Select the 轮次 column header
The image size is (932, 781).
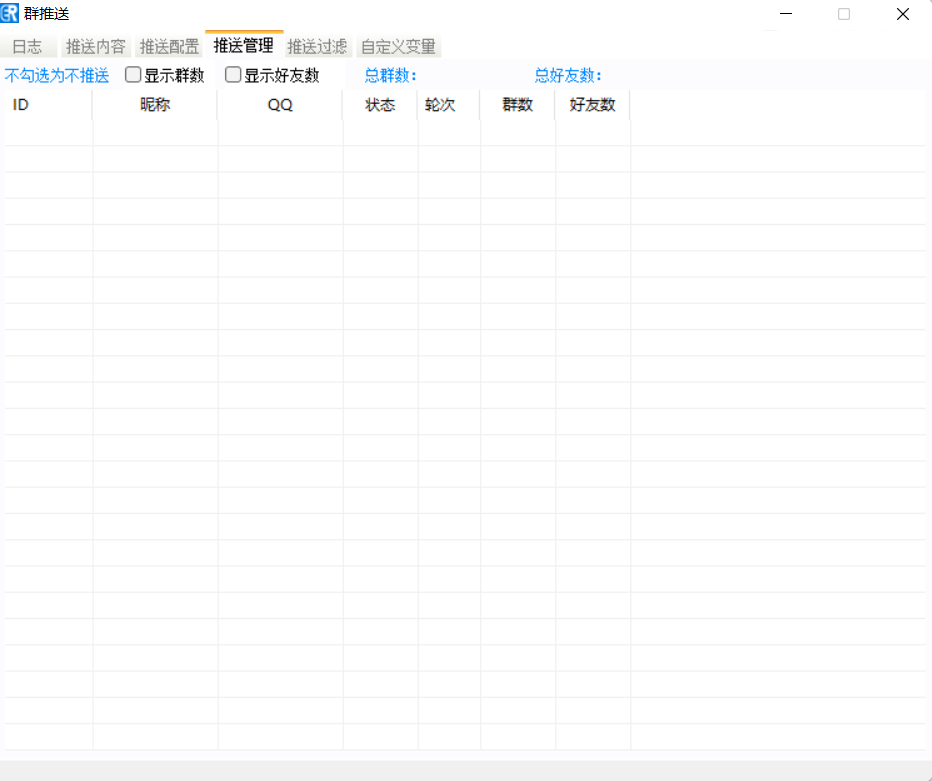440,105
